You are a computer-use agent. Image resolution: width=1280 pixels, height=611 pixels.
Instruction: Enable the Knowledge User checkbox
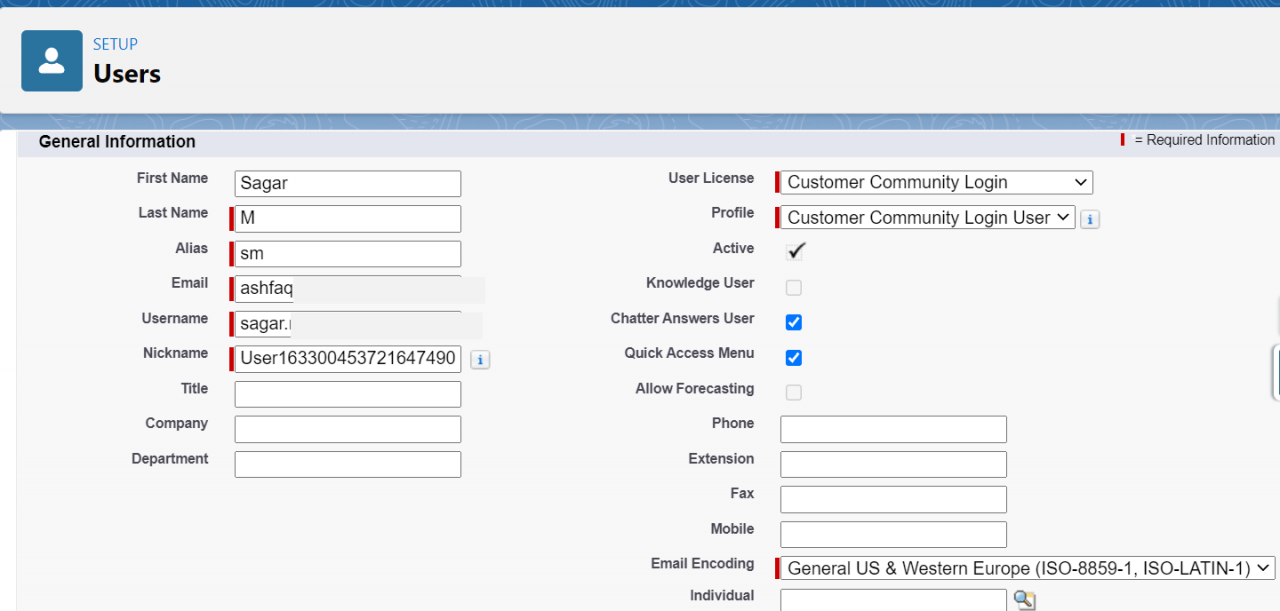pyautogui.click(x=793, y=287)
